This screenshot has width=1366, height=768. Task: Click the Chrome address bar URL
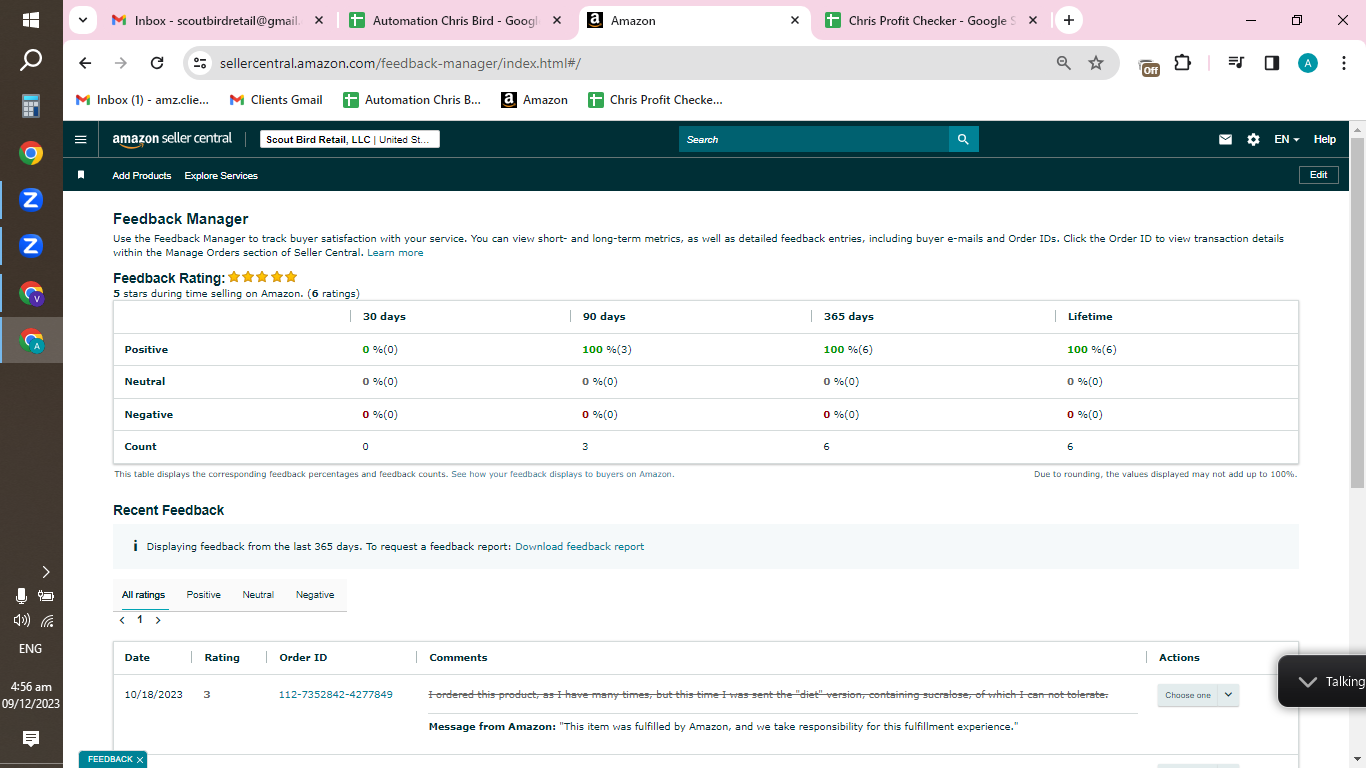400,63
